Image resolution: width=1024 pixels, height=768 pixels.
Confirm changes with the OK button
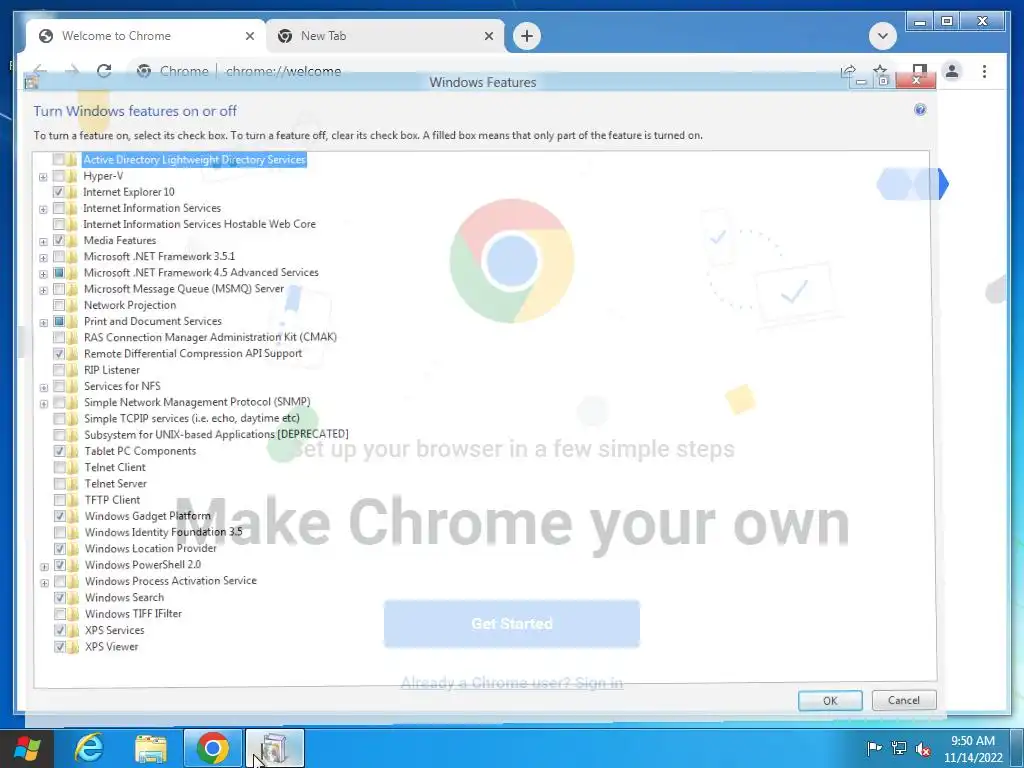tap(829, 700)
